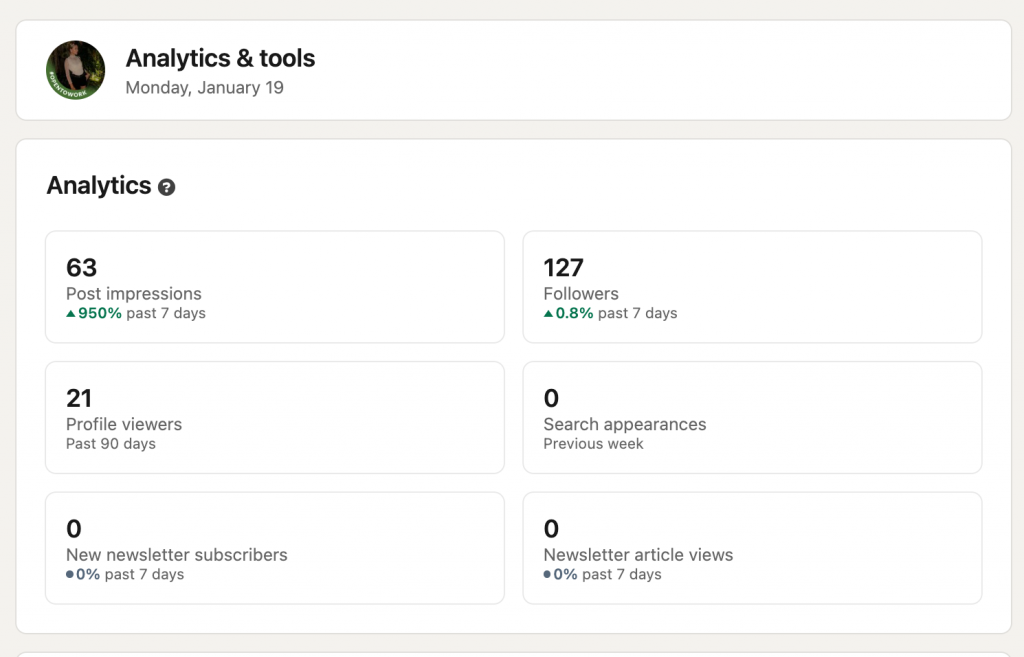Check the Search appearances card
This screenshot has height=657, width=1024.
(x=752, y=417)
